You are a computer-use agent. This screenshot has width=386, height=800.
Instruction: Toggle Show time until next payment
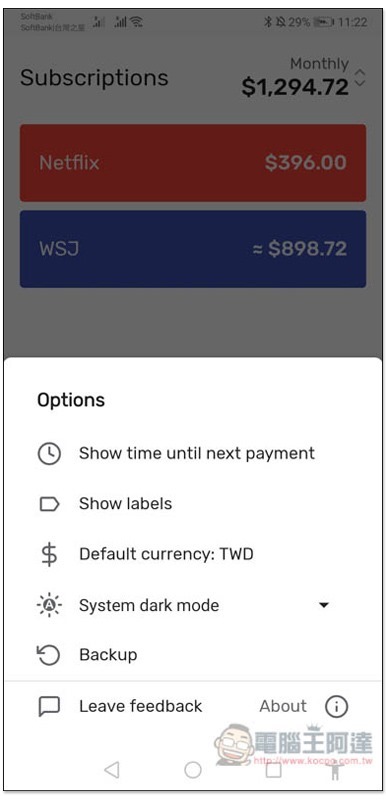[197, 453]
